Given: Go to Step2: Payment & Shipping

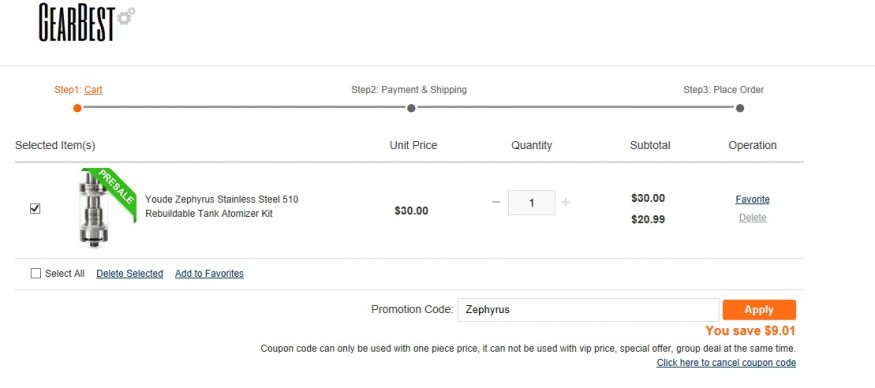Looking at the screenshot, I should 408,89.
